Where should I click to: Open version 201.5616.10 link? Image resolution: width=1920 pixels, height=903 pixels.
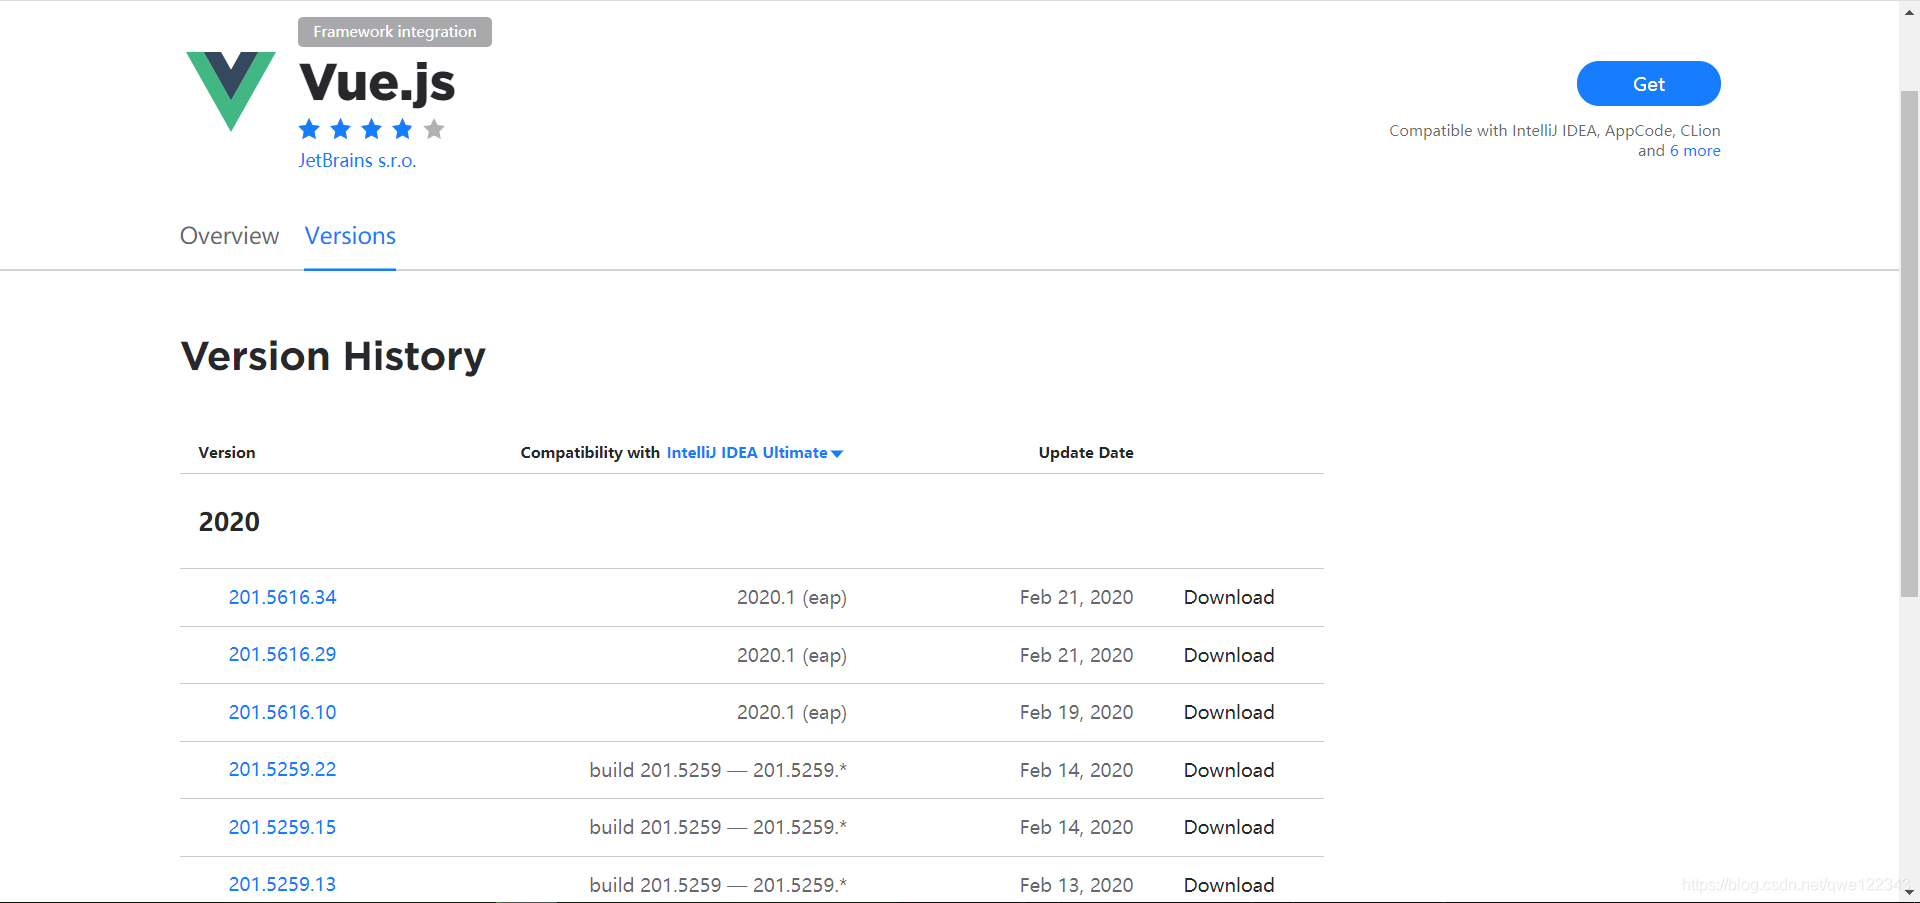tap(282, 712)
